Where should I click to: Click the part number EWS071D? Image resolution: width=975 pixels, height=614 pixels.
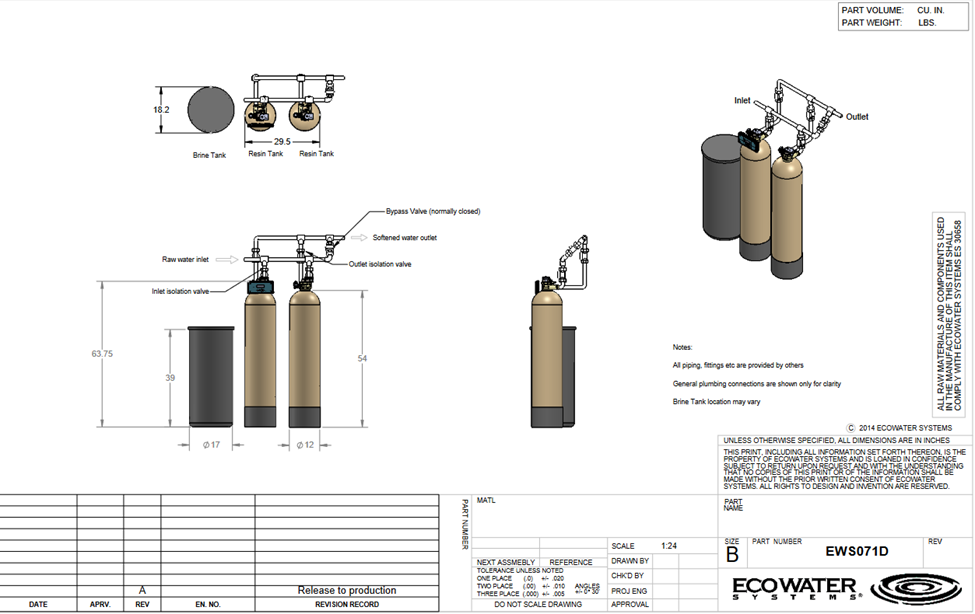(856, 551)
